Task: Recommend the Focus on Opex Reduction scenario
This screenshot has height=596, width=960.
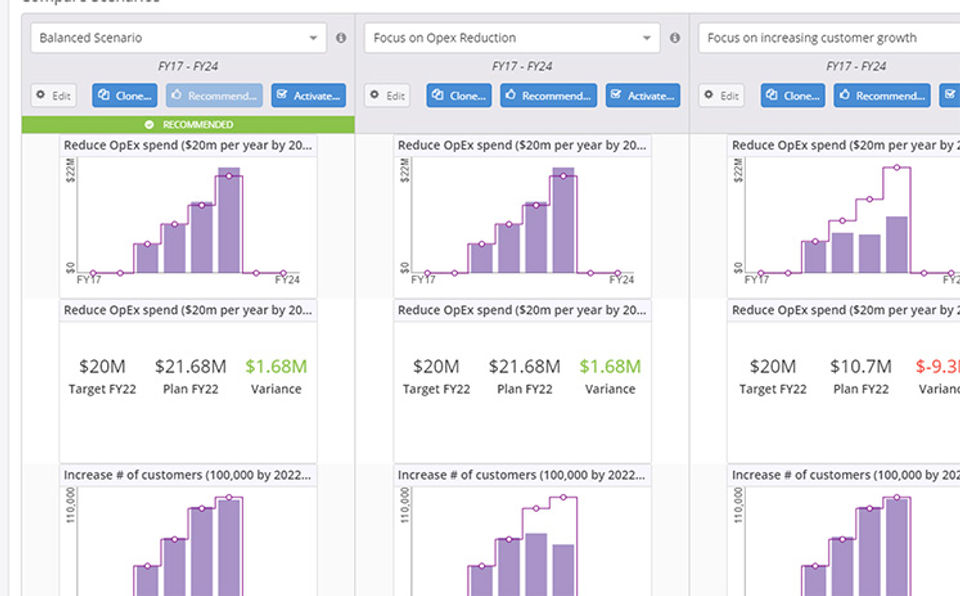Action: pyautogui.click(x=549, y=96)
